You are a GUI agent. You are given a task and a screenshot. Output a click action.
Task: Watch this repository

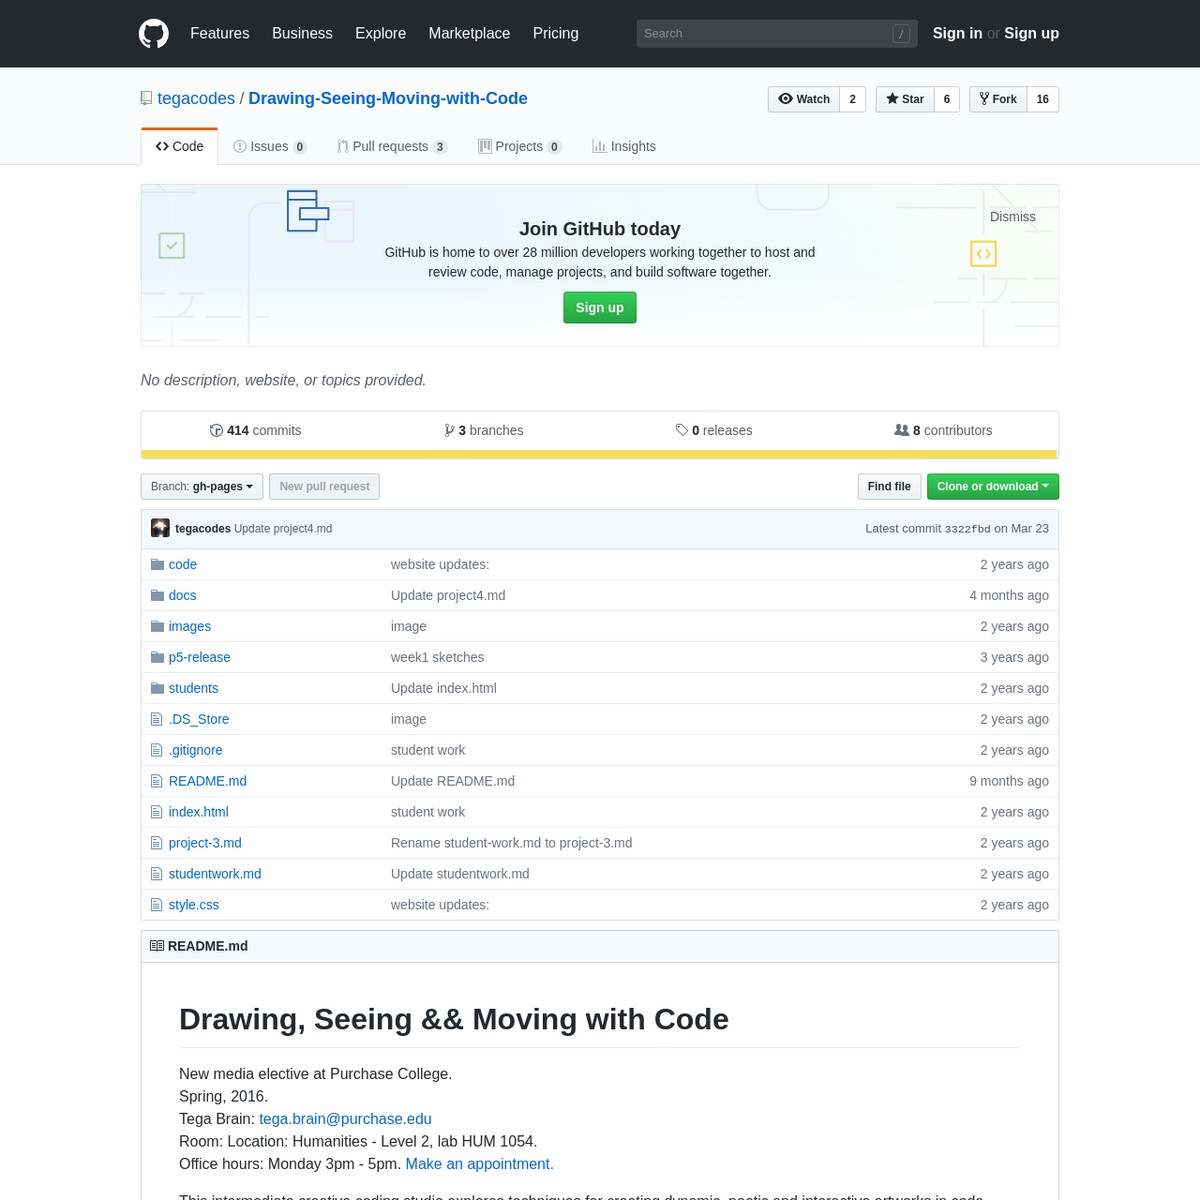[x=804, y=99]
